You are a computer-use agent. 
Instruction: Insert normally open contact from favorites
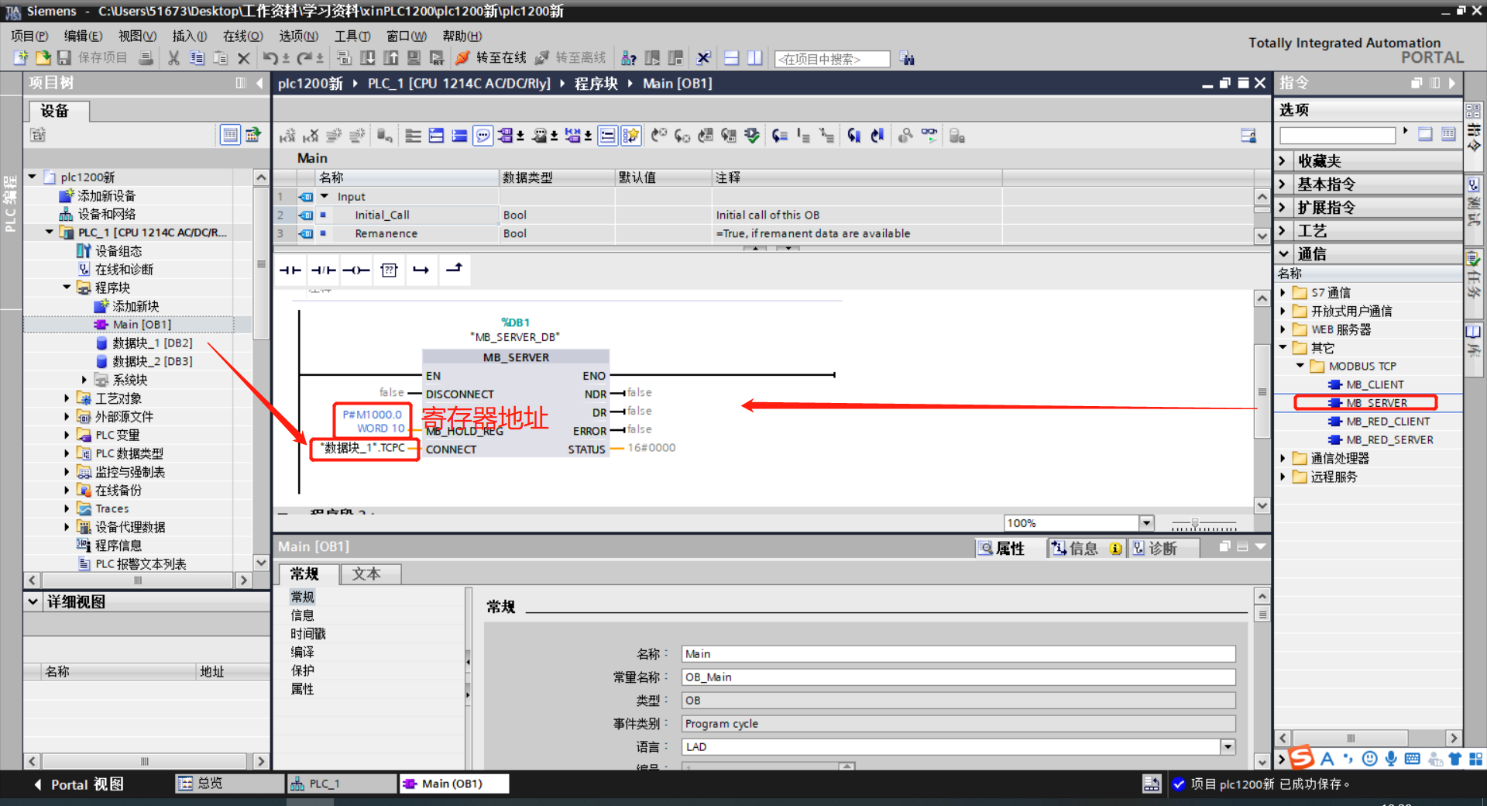pos(290,270)
